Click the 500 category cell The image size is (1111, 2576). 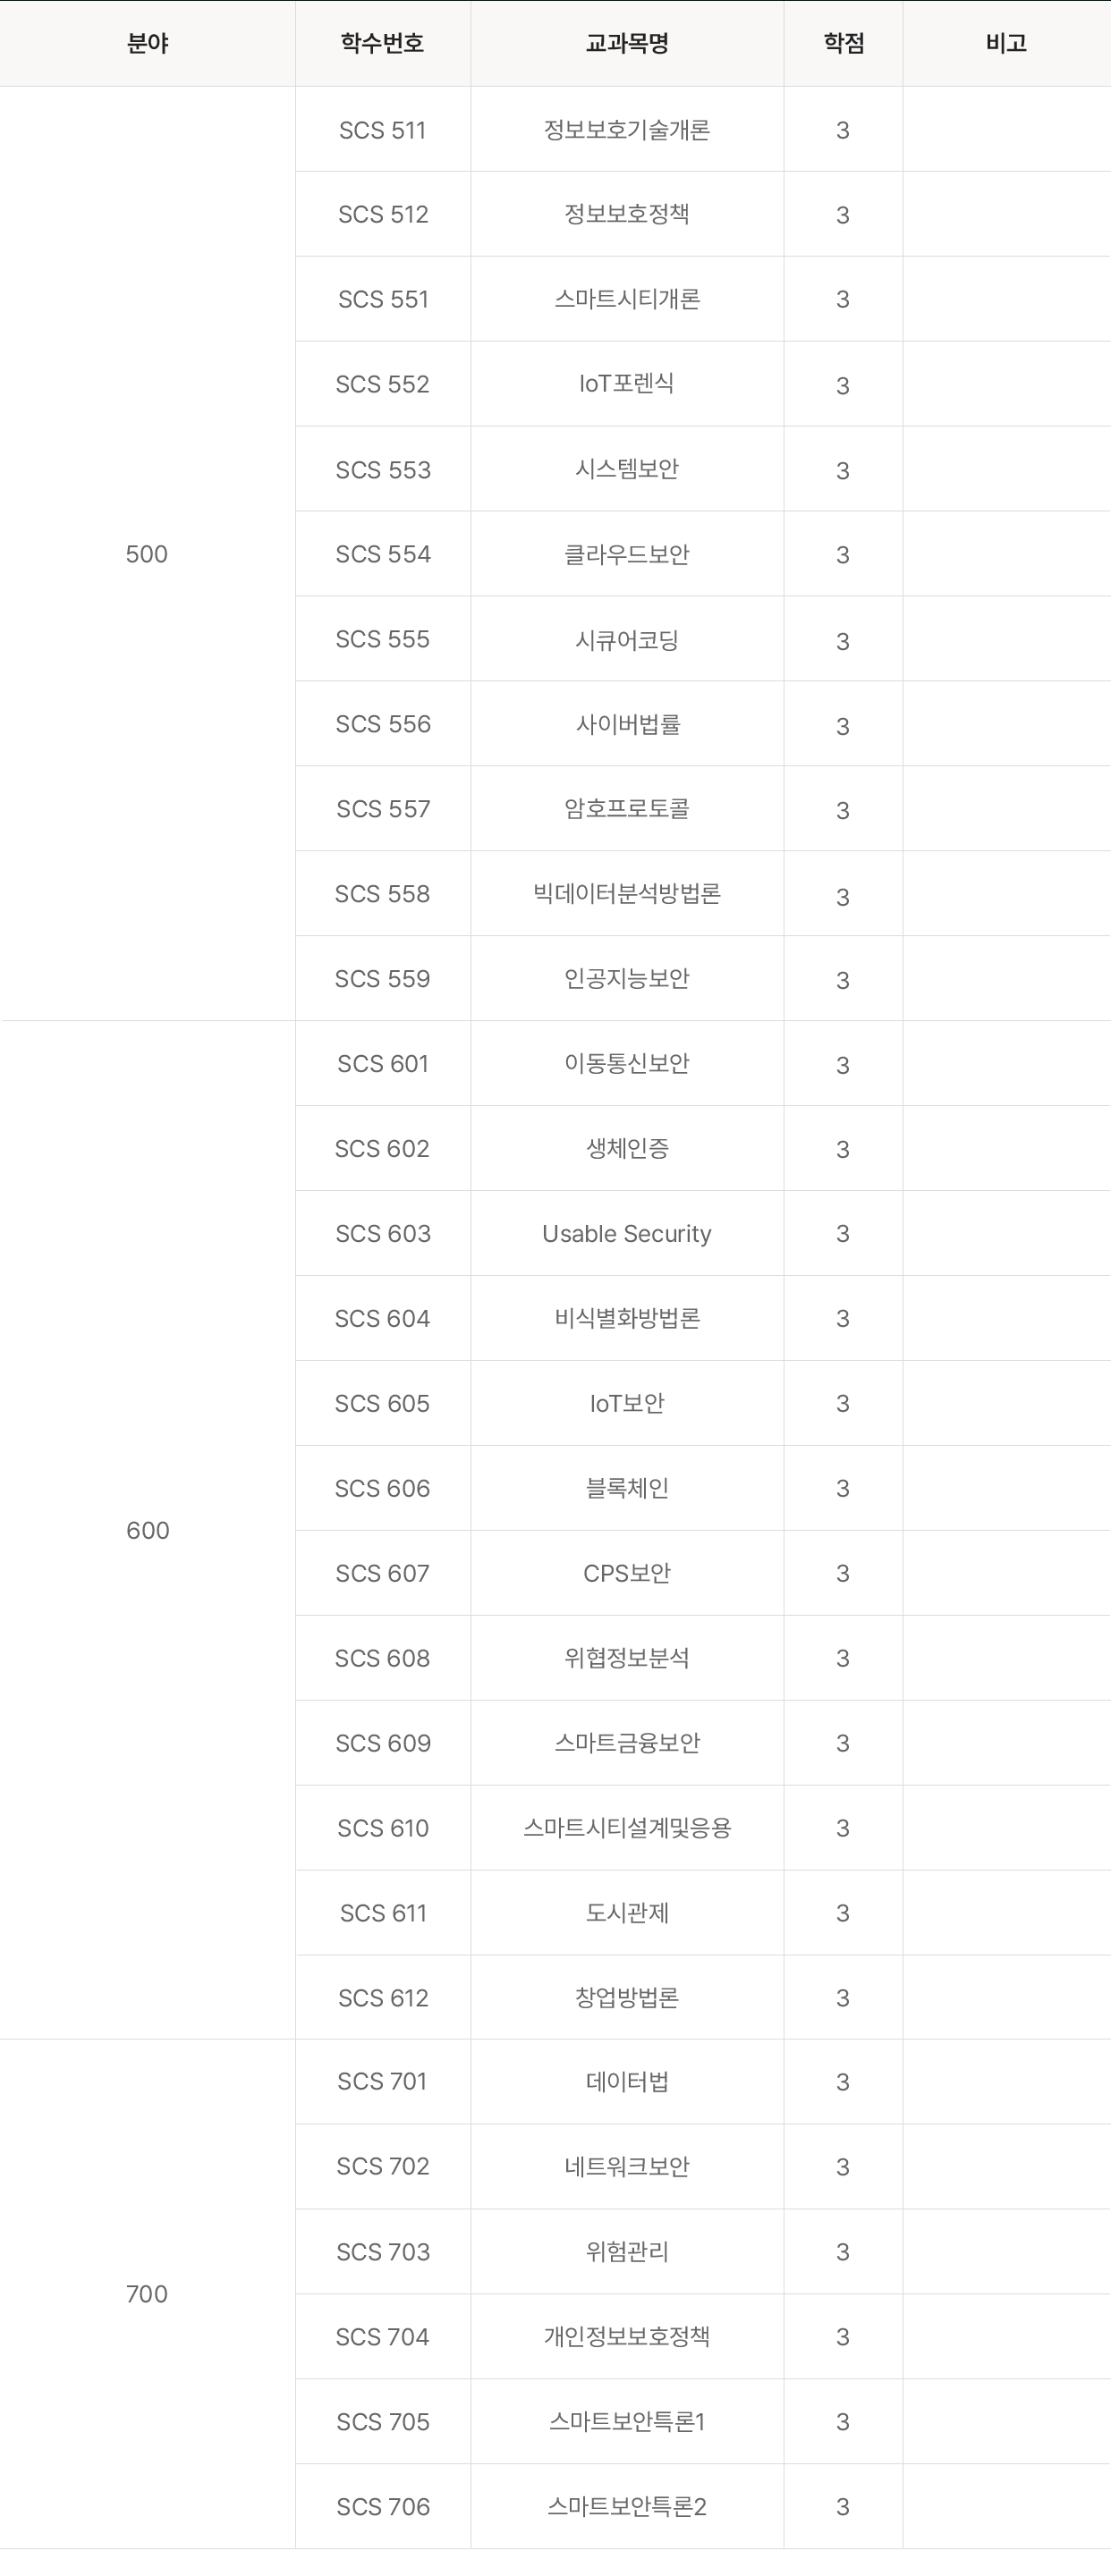pyautogui.click(x=147, y=554)
